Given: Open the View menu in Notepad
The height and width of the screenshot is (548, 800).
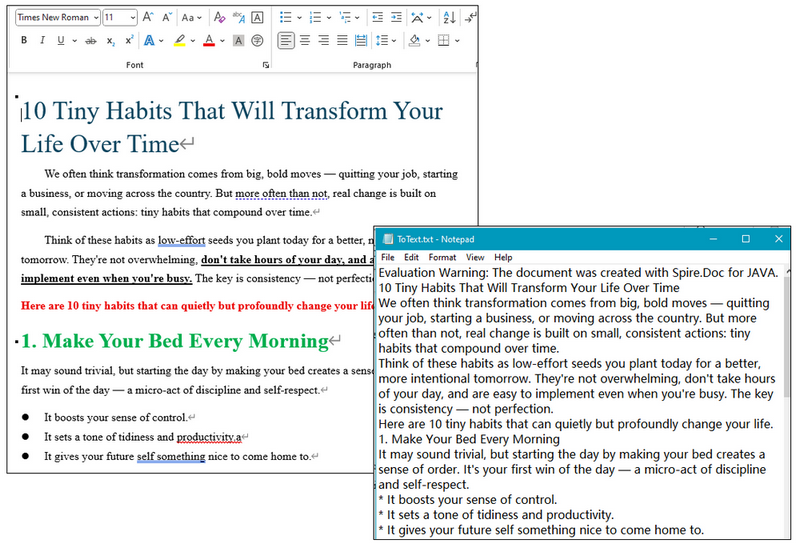Looking at the screenshot, I should pos(475,257).
